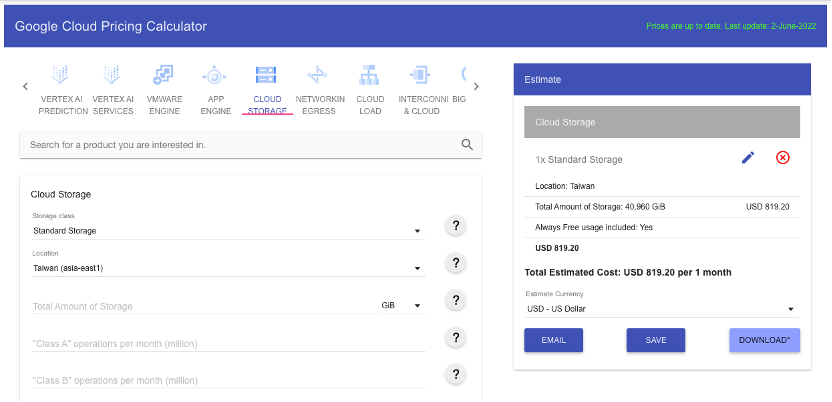Viewport: 832px width, 402px height.
Task: Switch to the Cloud Load tab label
Action: click(x=370, y=105)
